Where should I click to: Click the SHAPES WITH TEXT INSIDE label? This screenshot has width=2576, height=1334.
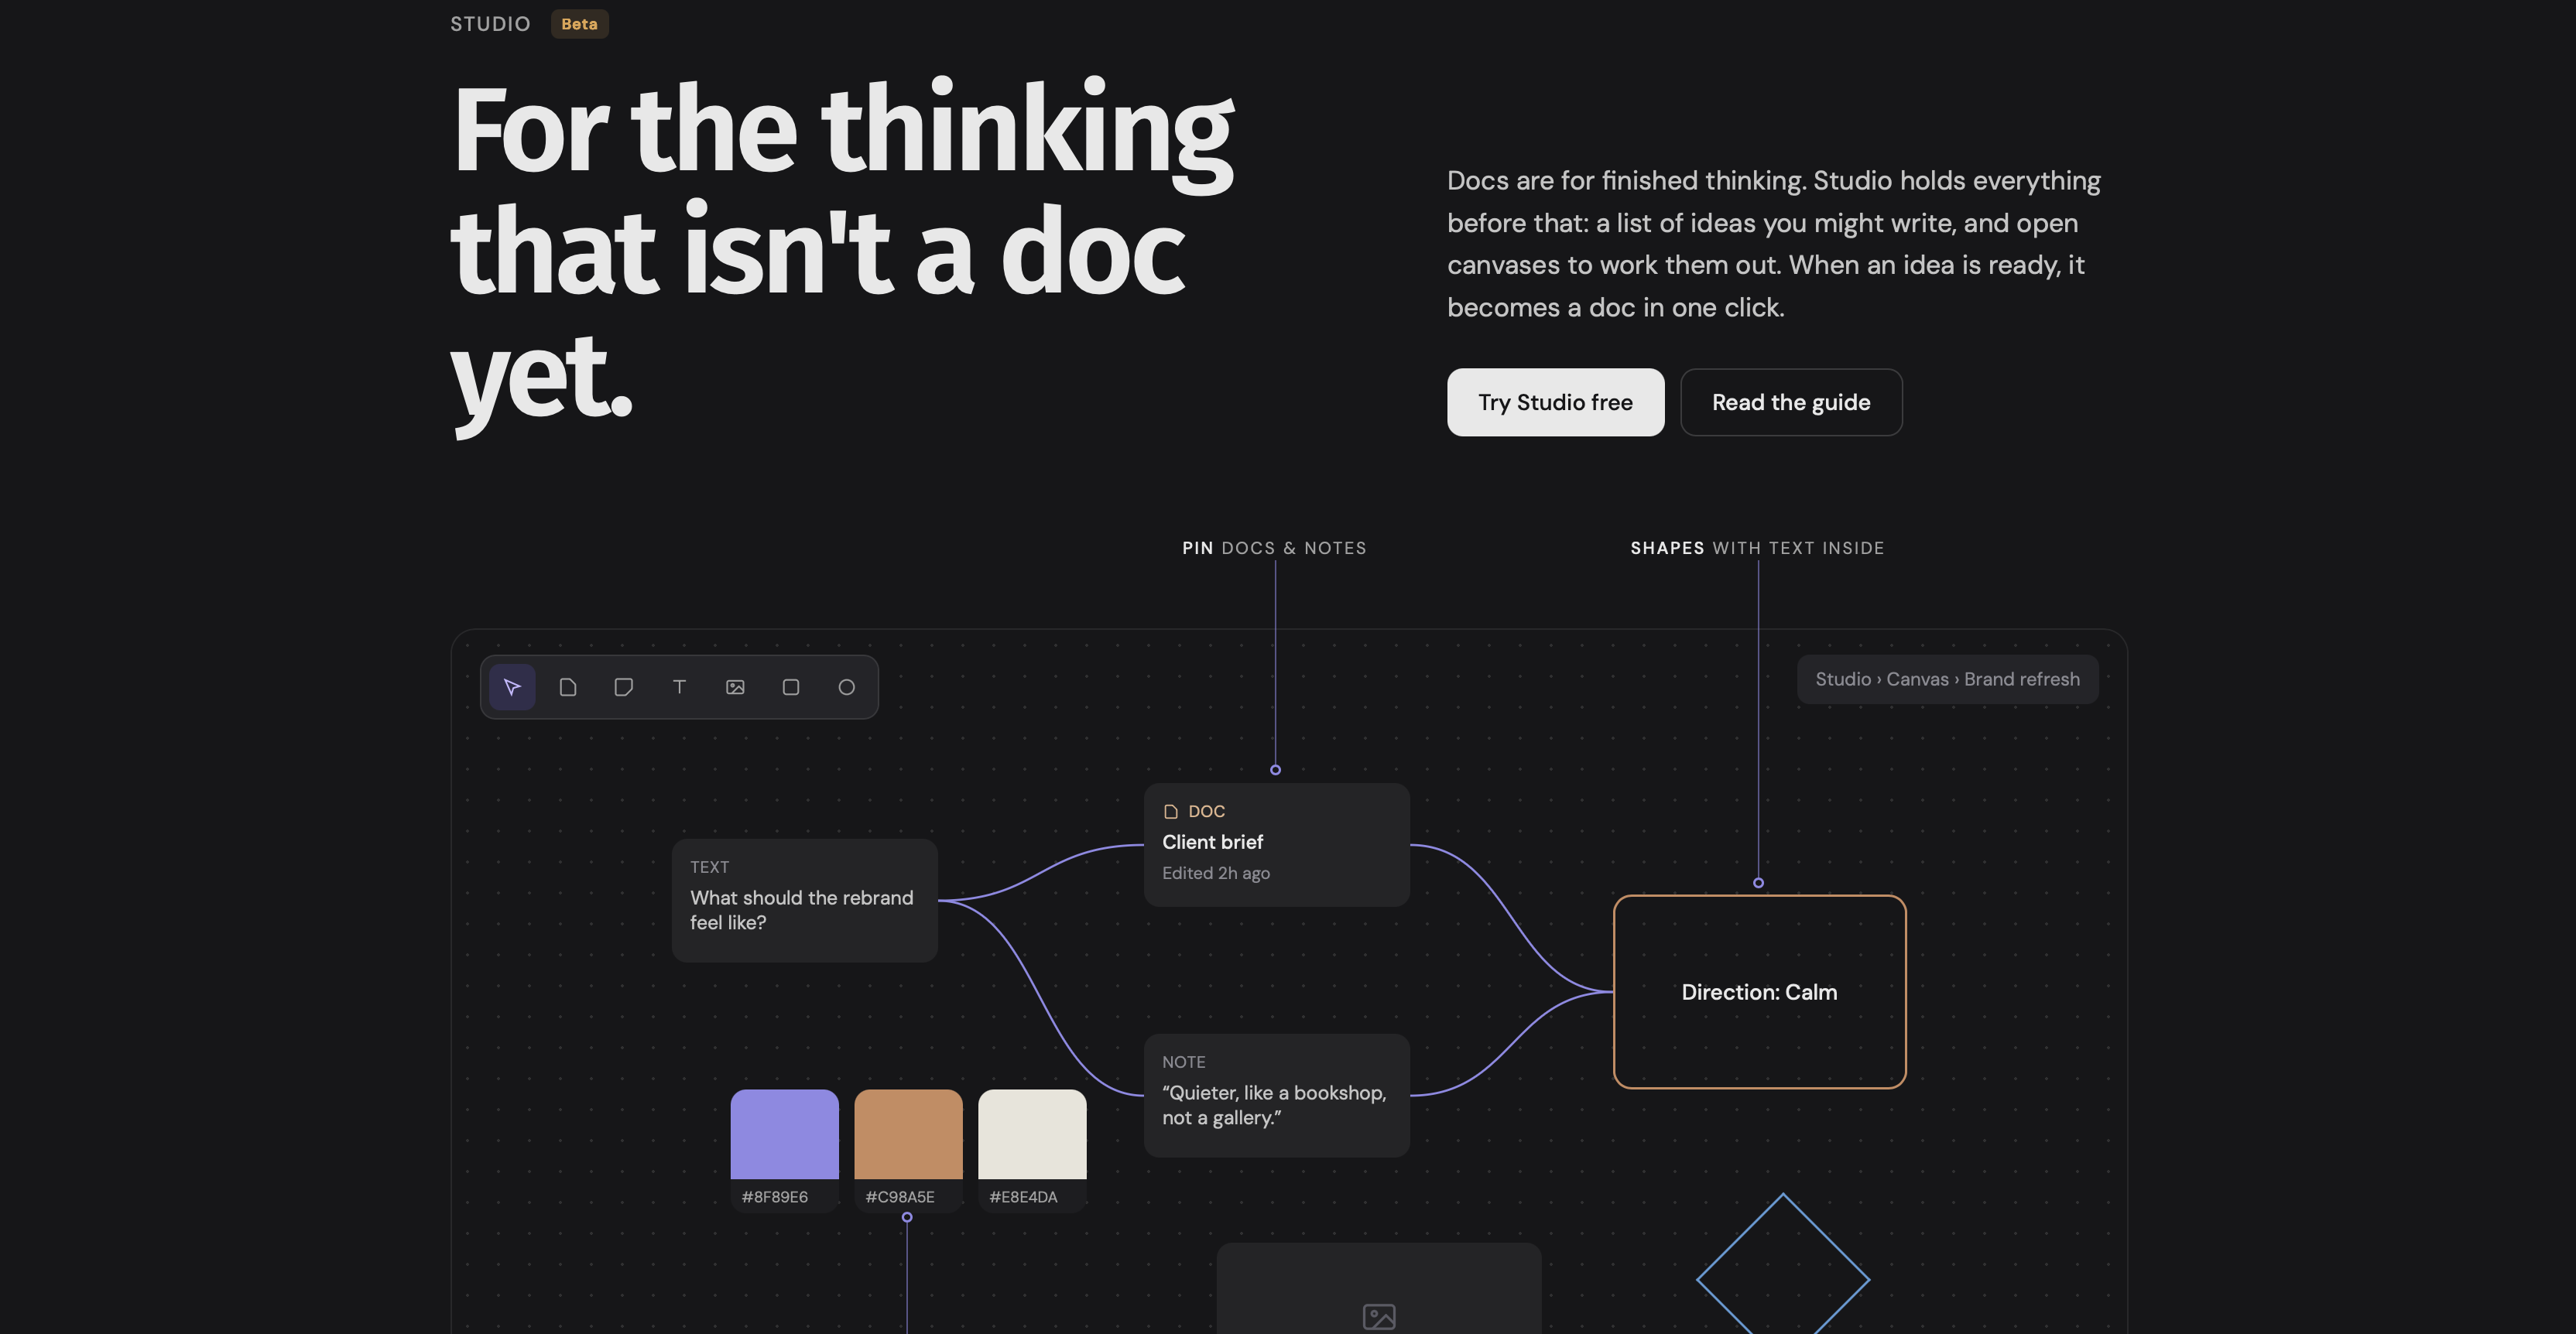tap(1757, 548)
